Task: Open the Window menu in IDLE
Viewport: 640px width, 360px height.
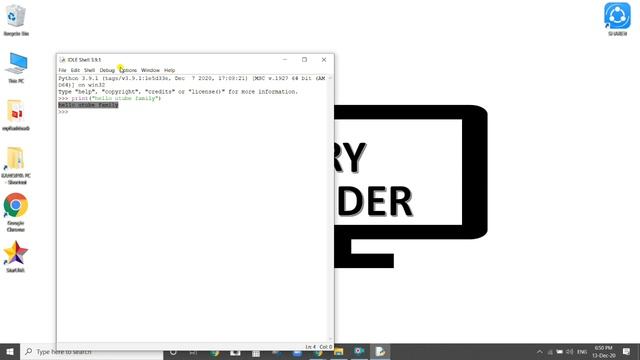Action: [150, 70]
